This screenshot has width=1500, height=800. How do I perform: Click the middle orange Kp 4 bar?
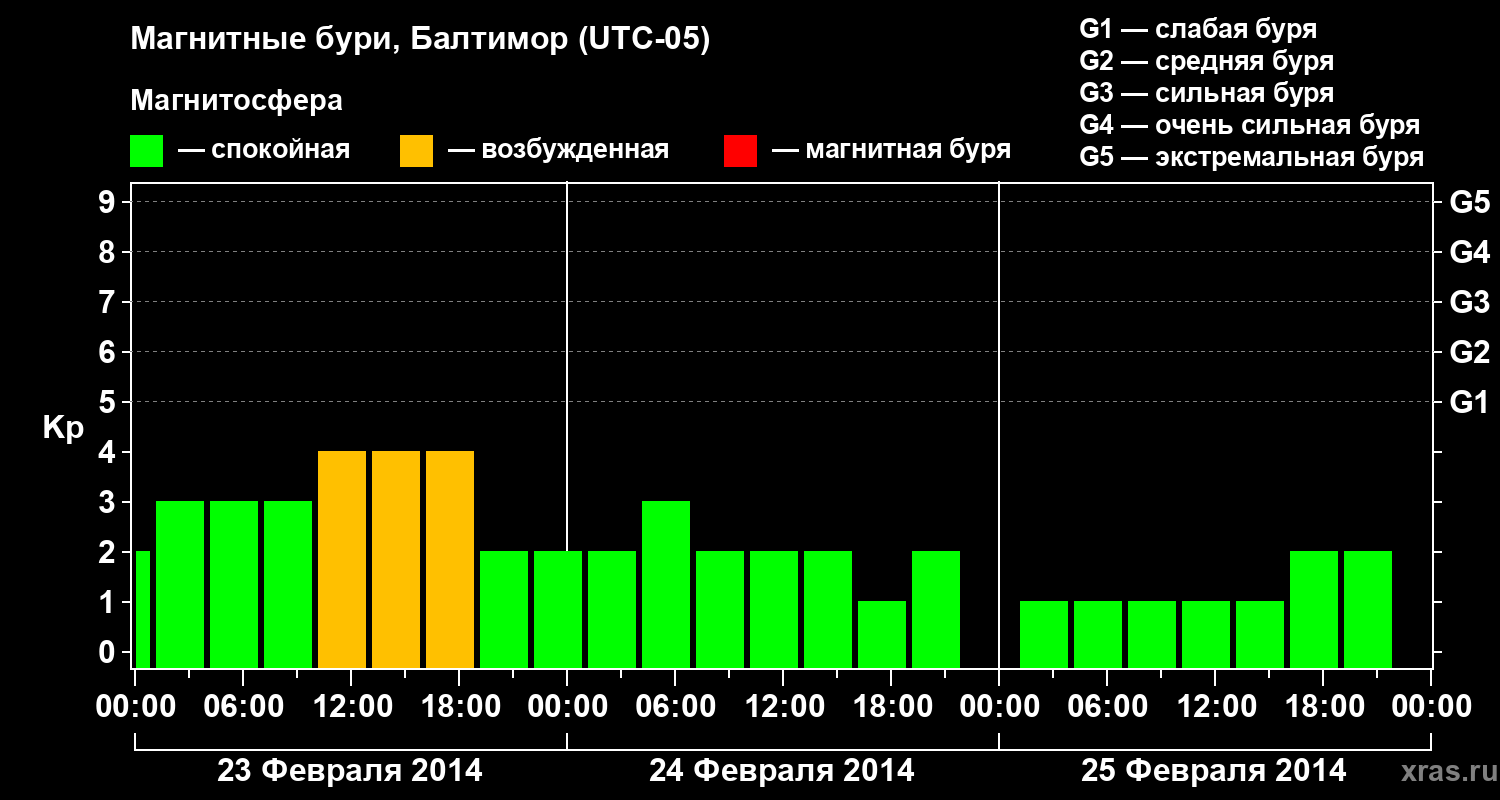pyautogui.click(x=396, y=559)
